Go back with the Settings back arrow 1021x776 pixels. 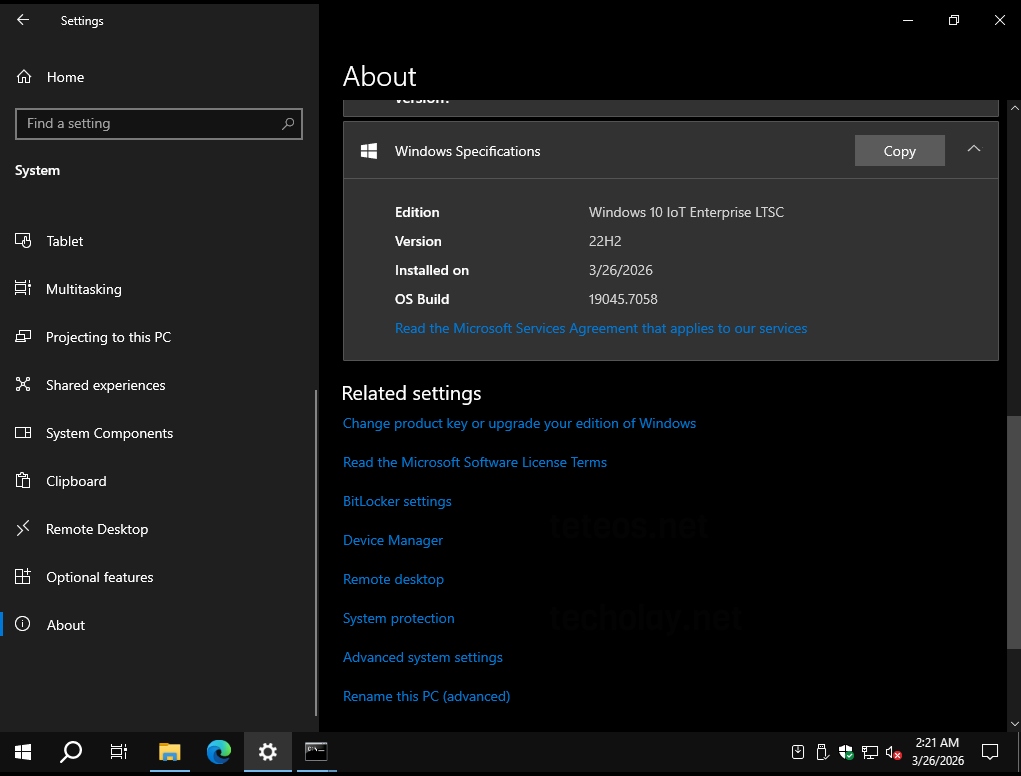[x=23, y=20]
